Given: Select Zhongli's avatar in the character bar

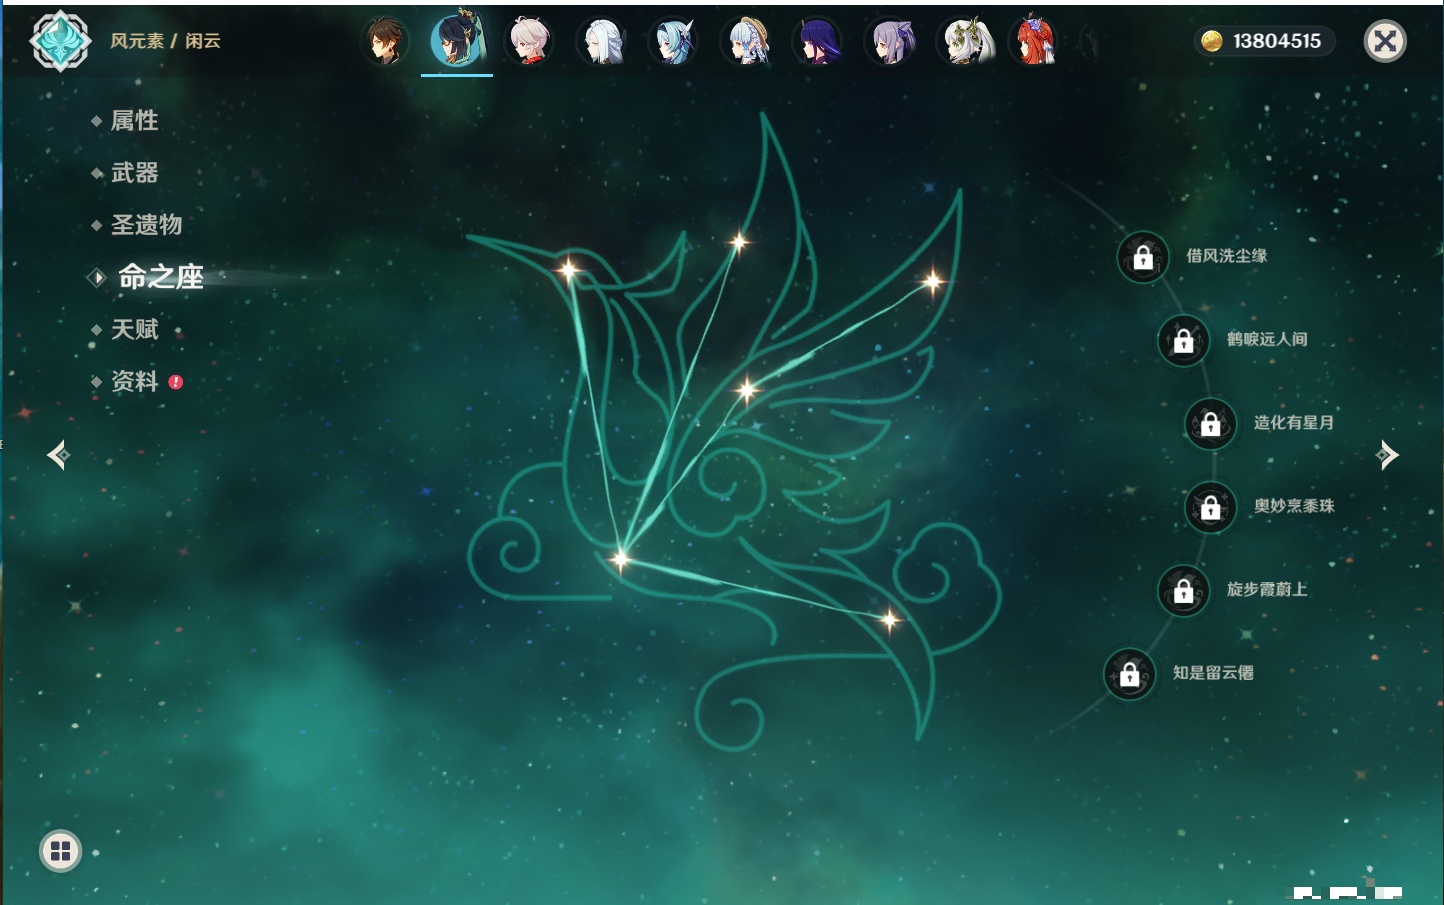Looking at the screenshot, I should pos(385,42).
